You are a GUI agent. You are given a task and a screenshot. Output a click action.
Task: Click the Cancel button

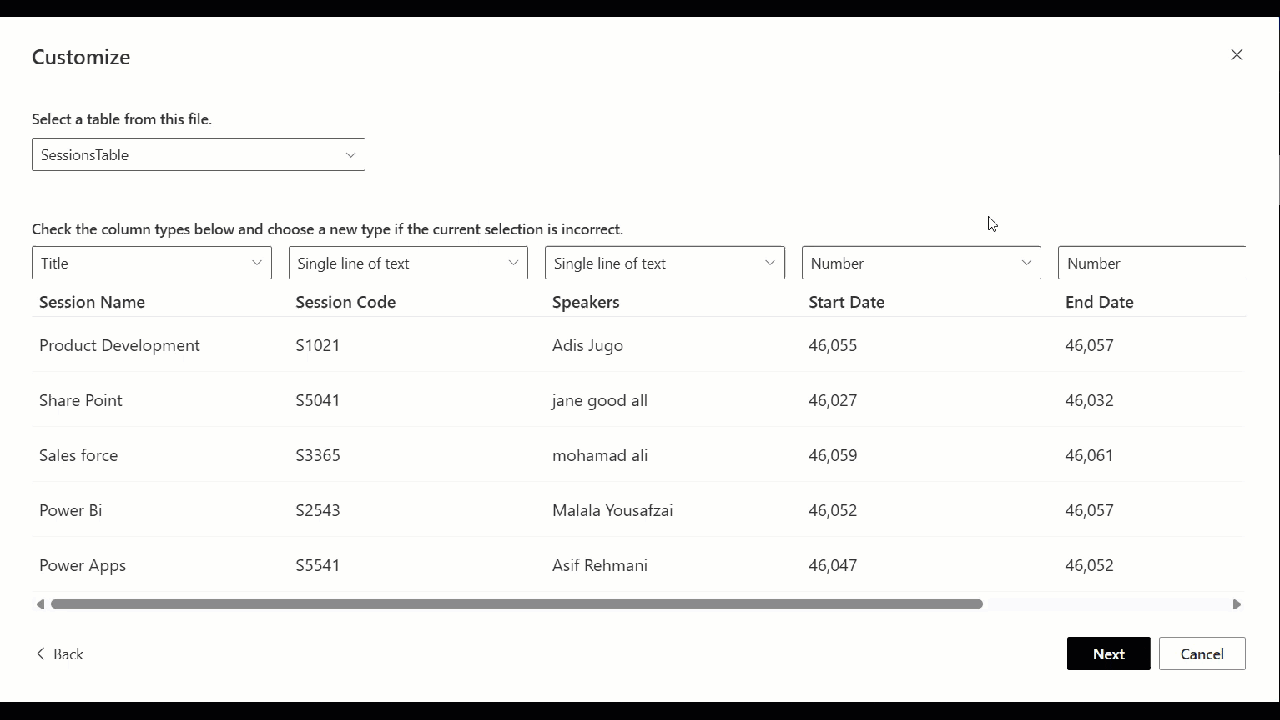[1202, 653]
